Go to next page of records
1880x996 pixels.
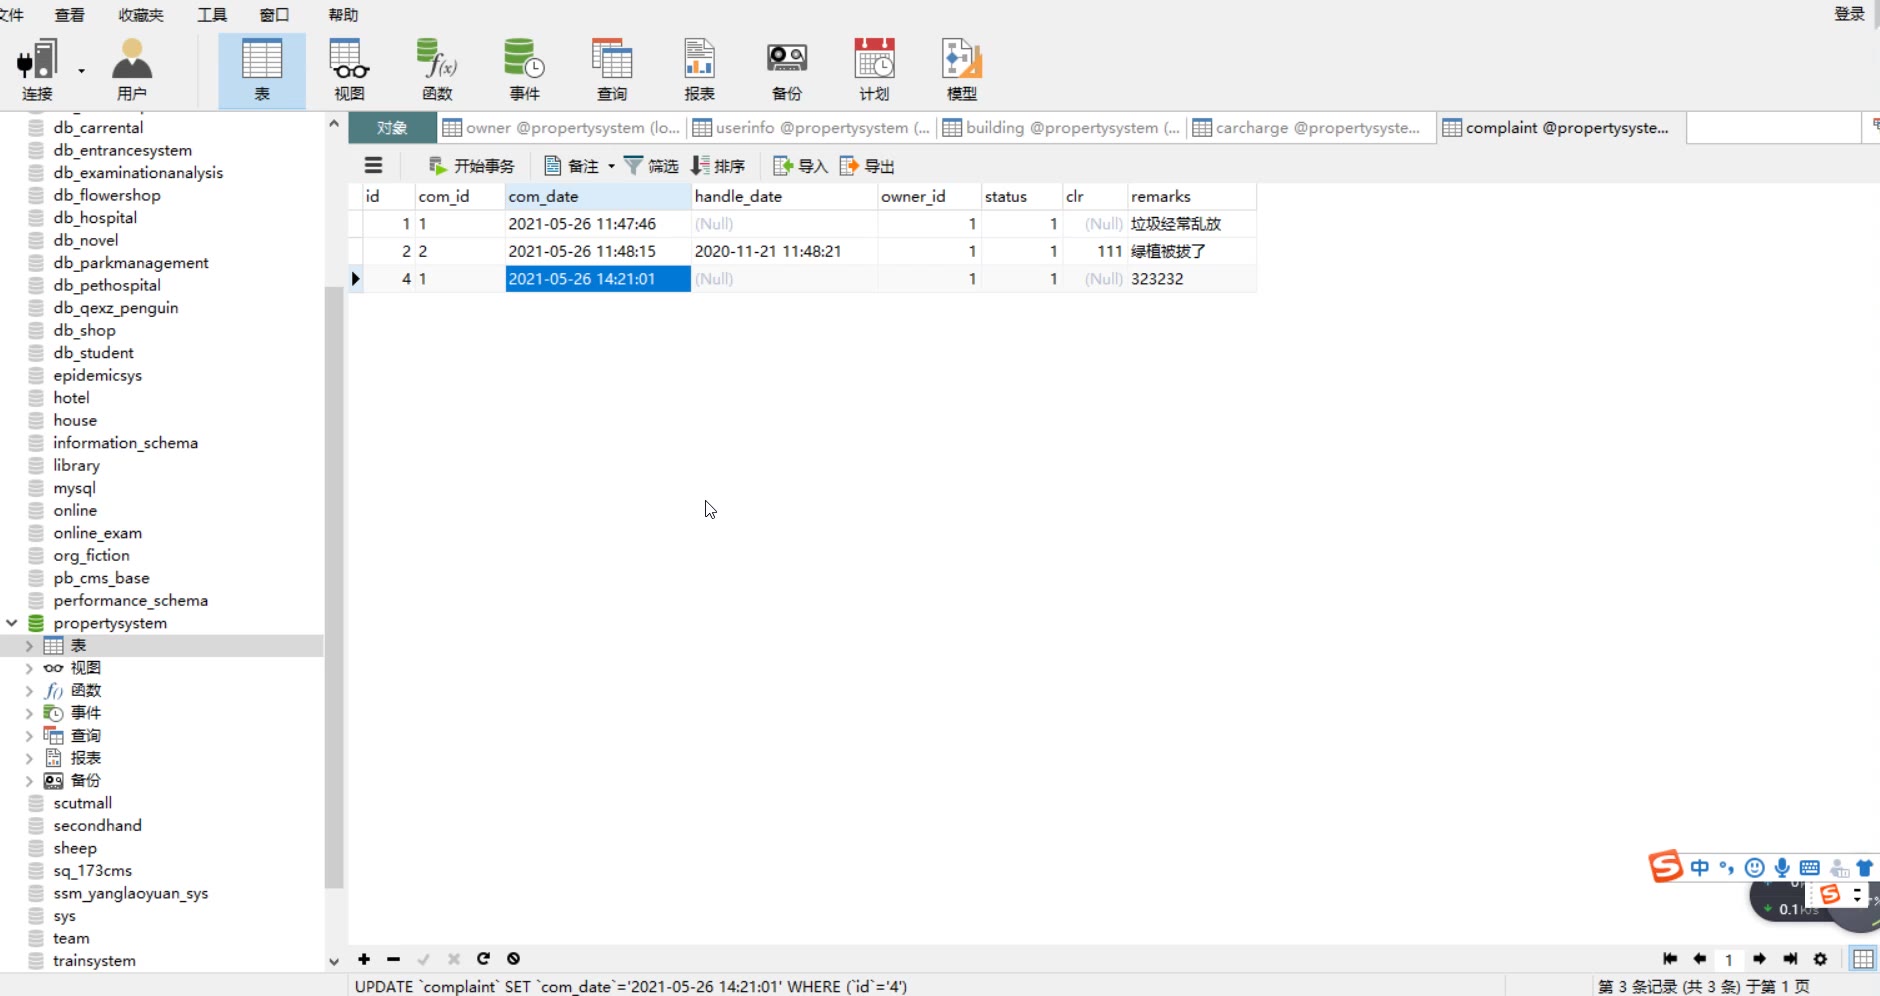click(1759, 959)
